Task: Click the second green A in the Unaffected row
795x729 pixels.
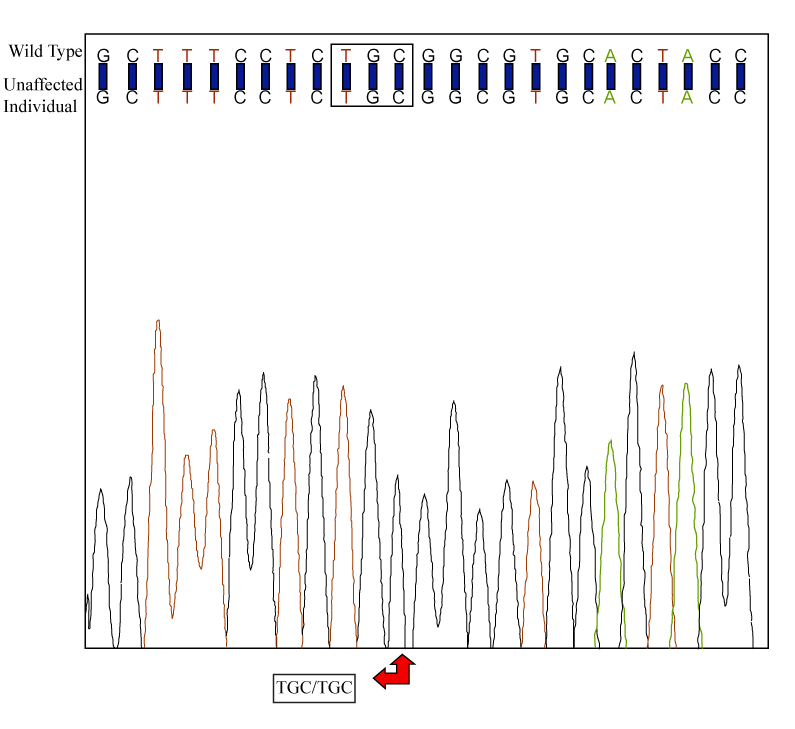Action: (687, 97)
